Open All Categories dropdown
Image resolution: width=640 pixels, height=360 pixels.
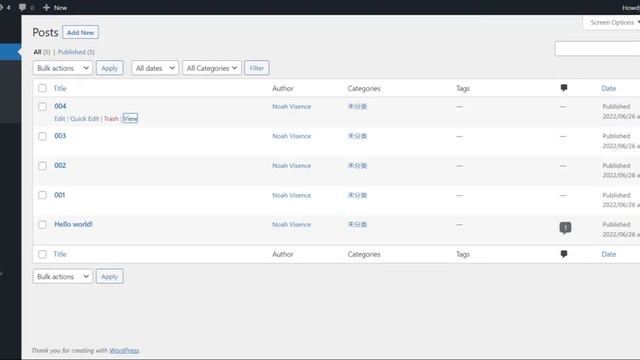212,68
